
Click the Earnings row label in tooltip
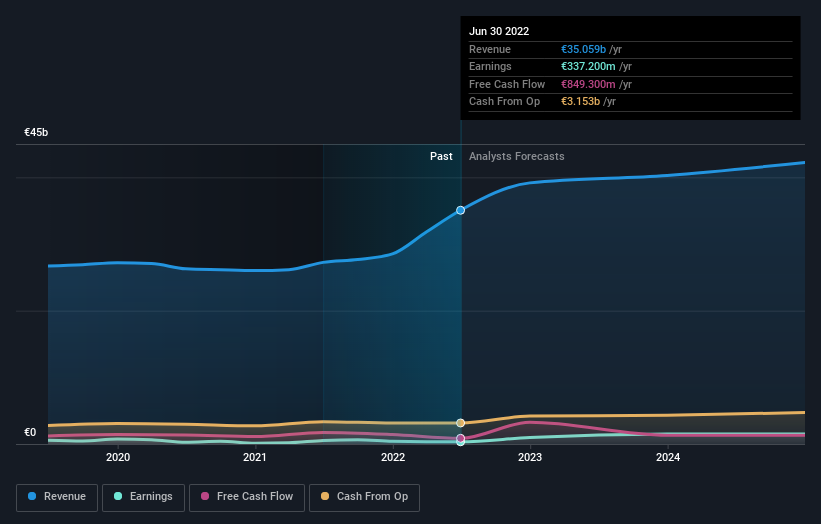coord(490,66)
